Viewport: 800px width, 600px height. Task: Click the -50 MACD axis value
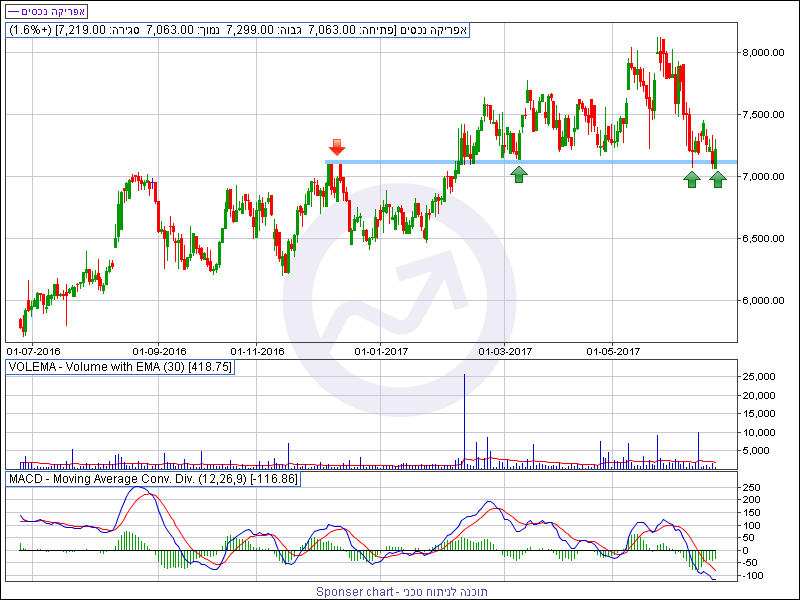pyautogui.click(x=750, y=563)
